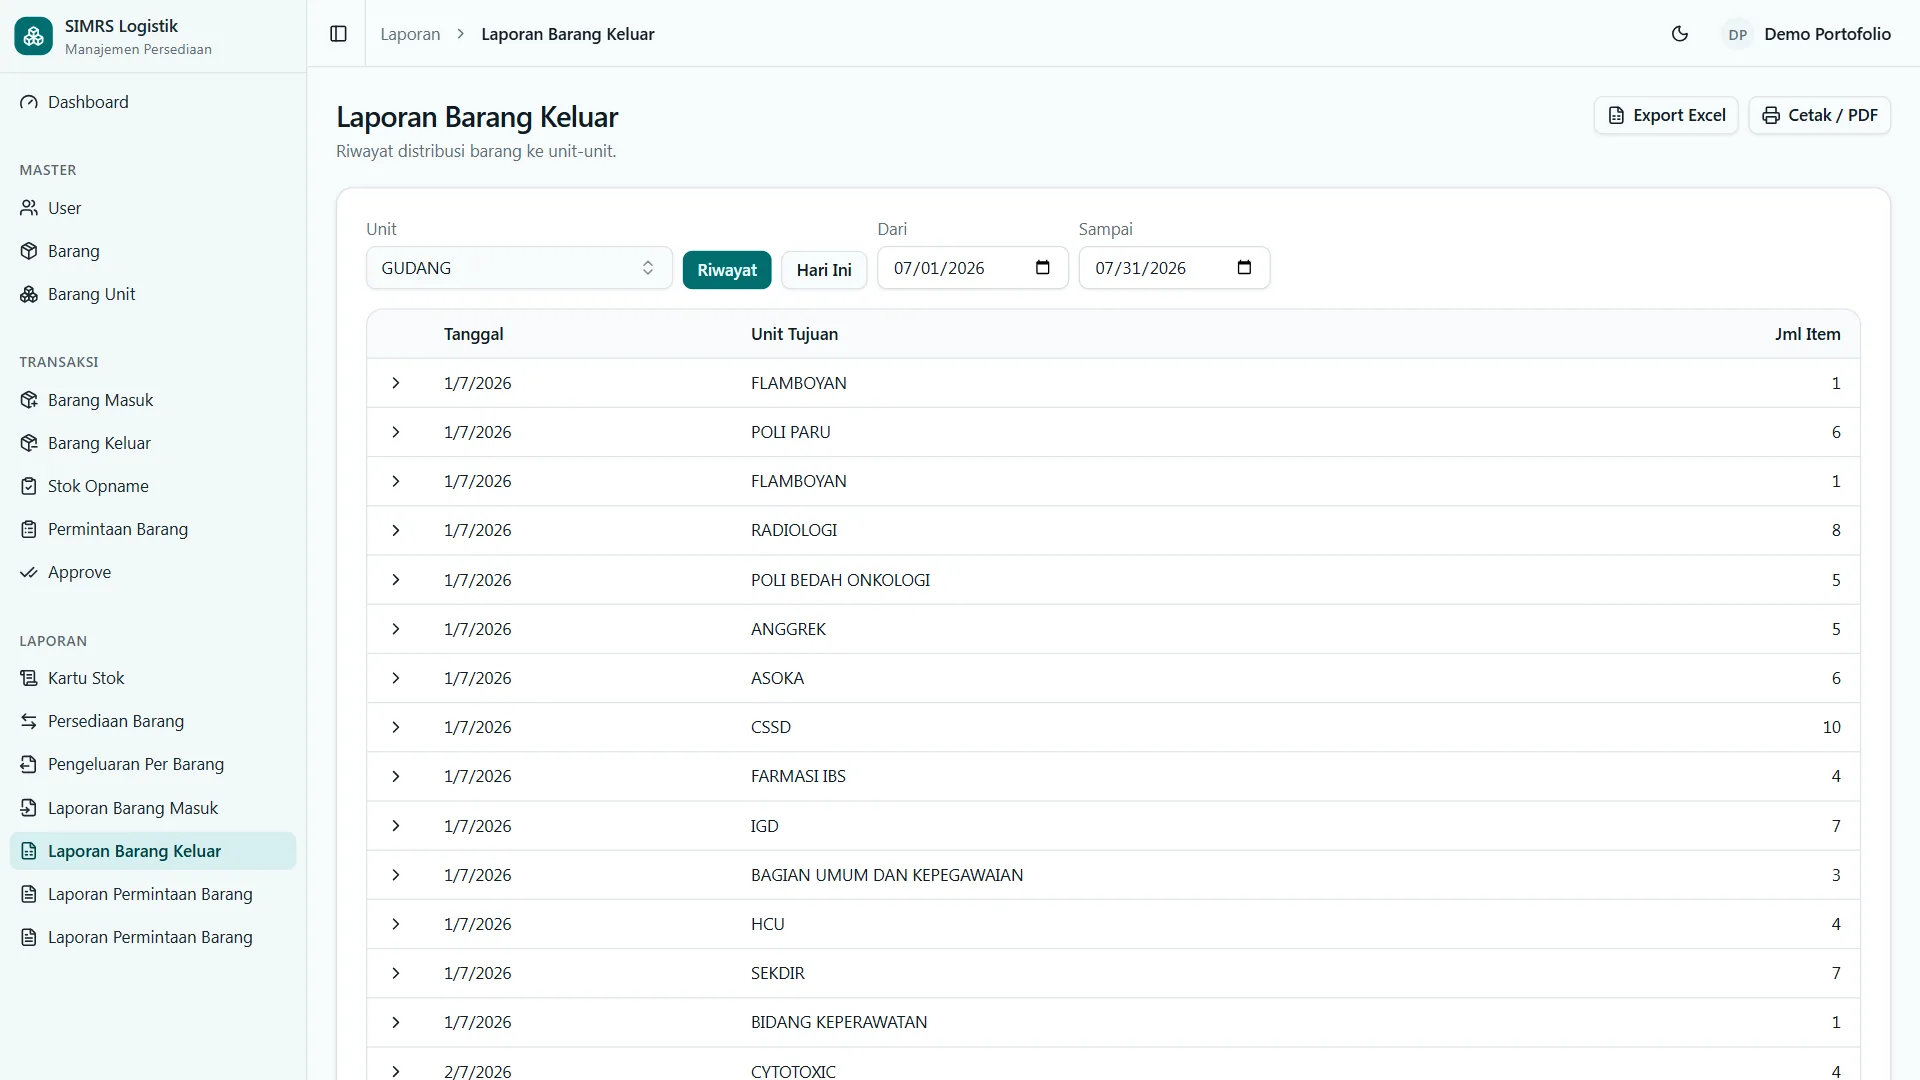Expand the FARMASI IBS row
This screenshot has width=1920, height=1080.
point(396,776)
